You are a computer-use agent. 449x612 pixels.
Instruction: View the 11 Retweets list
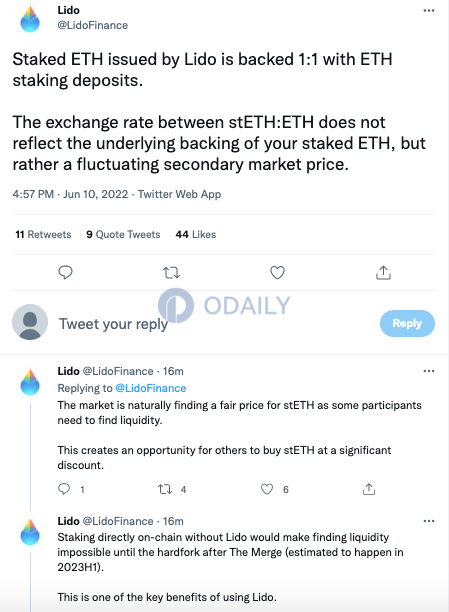tap(43, 234)
